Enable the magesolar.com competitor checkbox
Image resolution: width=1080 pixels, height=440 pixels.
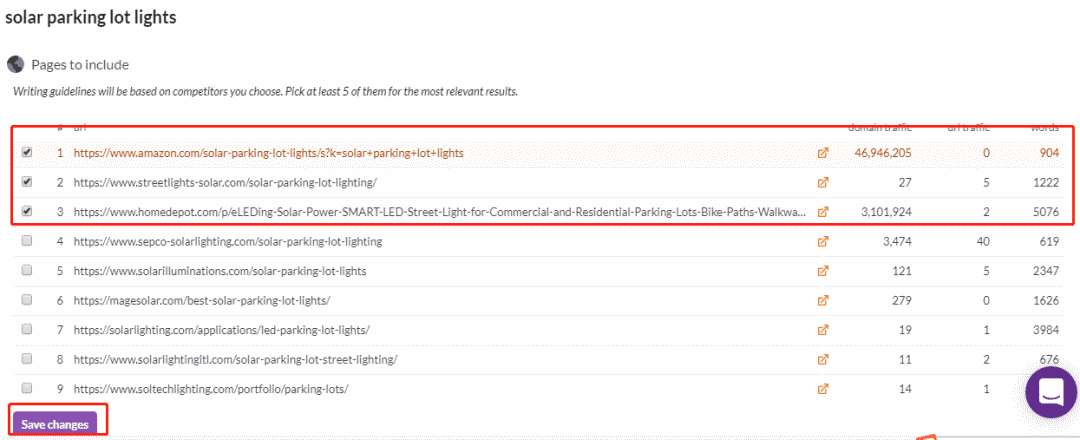tap(27, 300)
